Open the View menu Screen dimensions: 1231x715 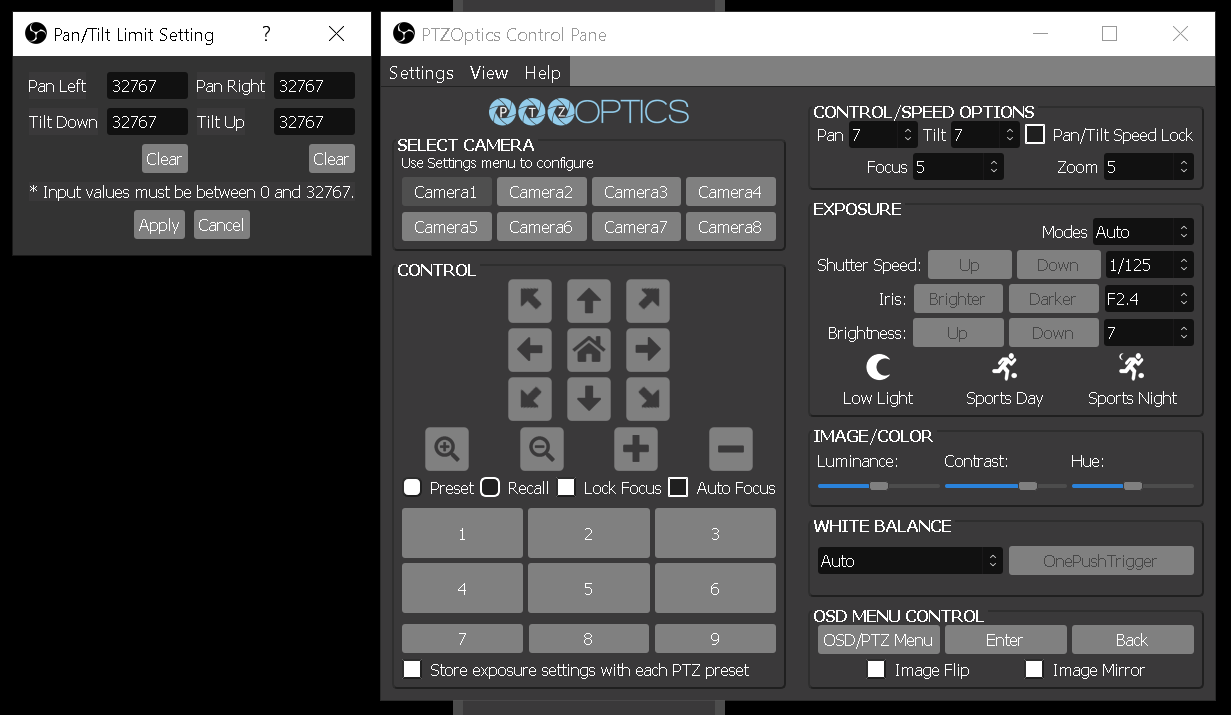point(489,73)
